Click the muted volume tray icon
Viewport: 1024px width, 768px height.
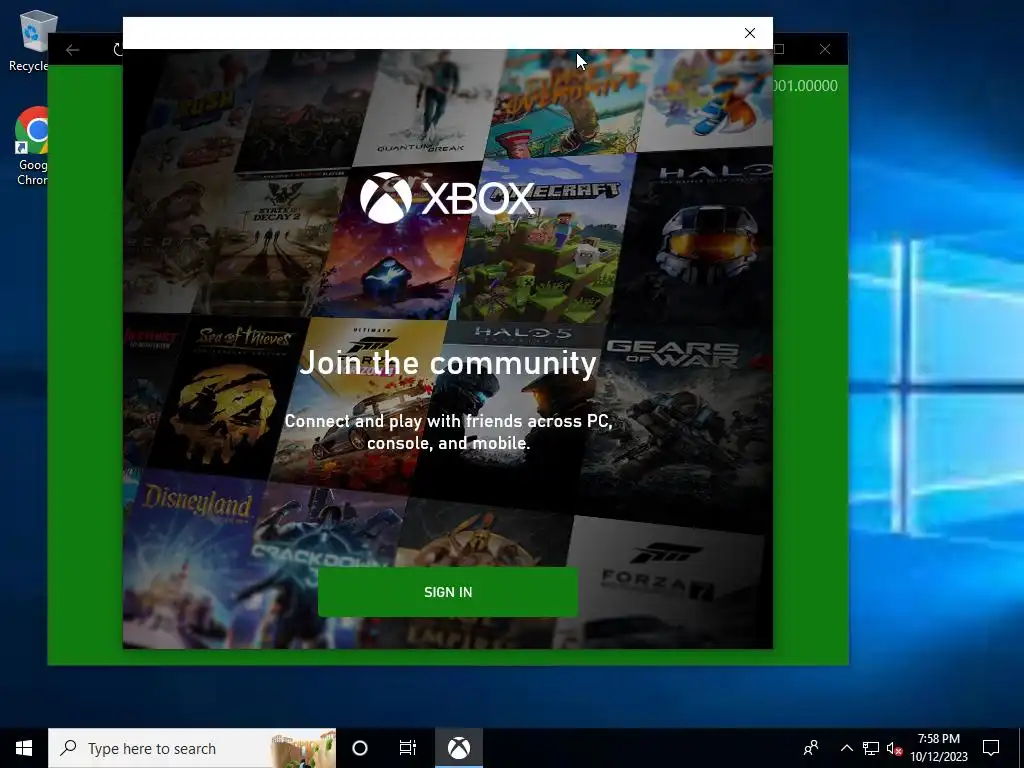(x=894, y=748)
